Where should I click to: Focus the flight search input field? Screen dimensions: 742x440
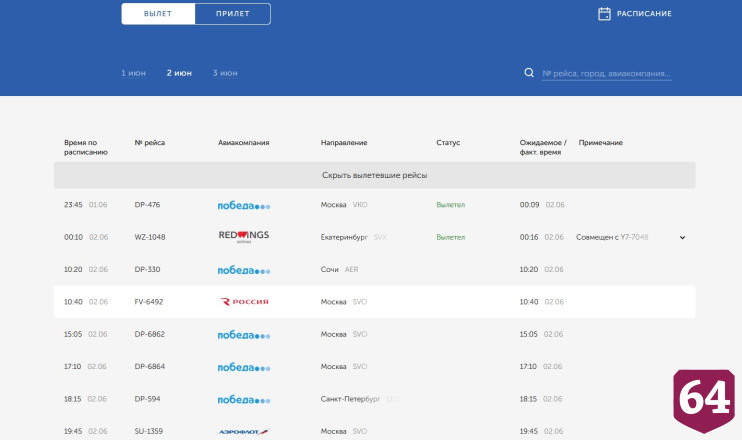[x=607, y=74]
